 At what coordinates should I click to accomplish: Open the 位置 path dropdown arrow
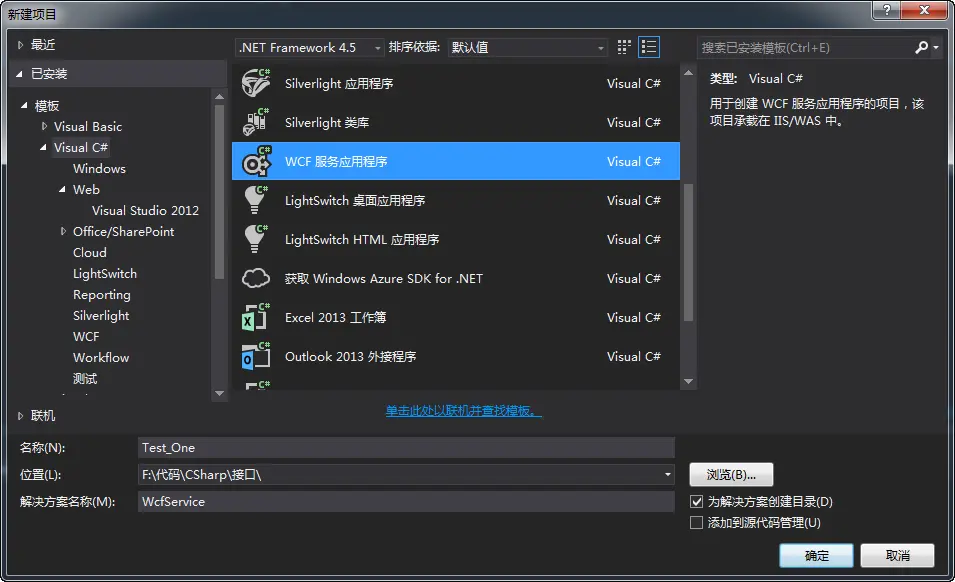click(668, 474)
